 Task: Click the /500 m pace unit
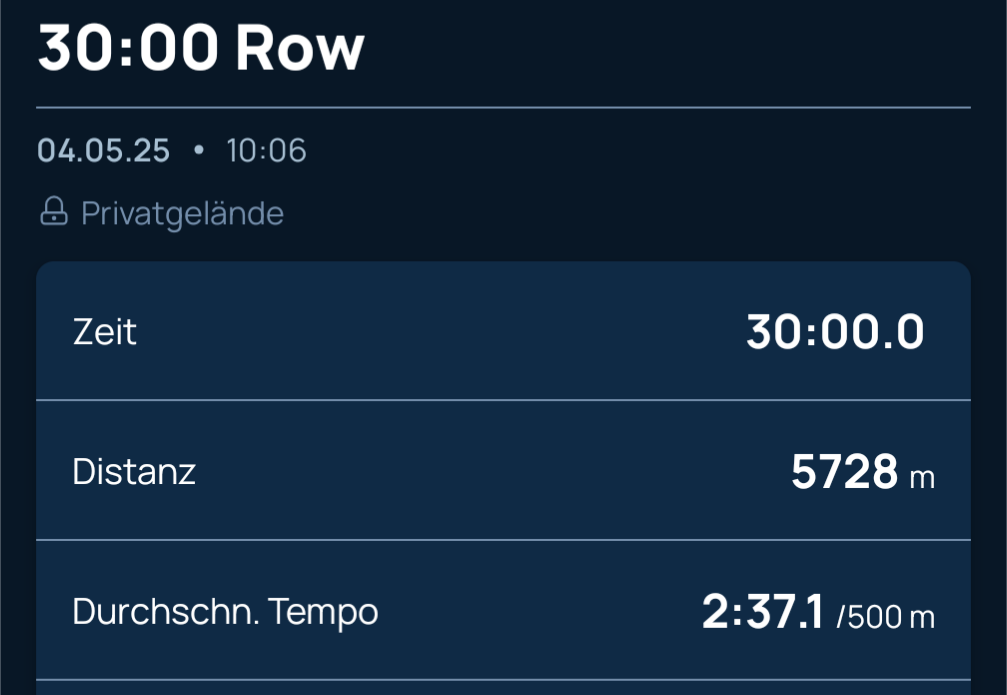[886, 617]
